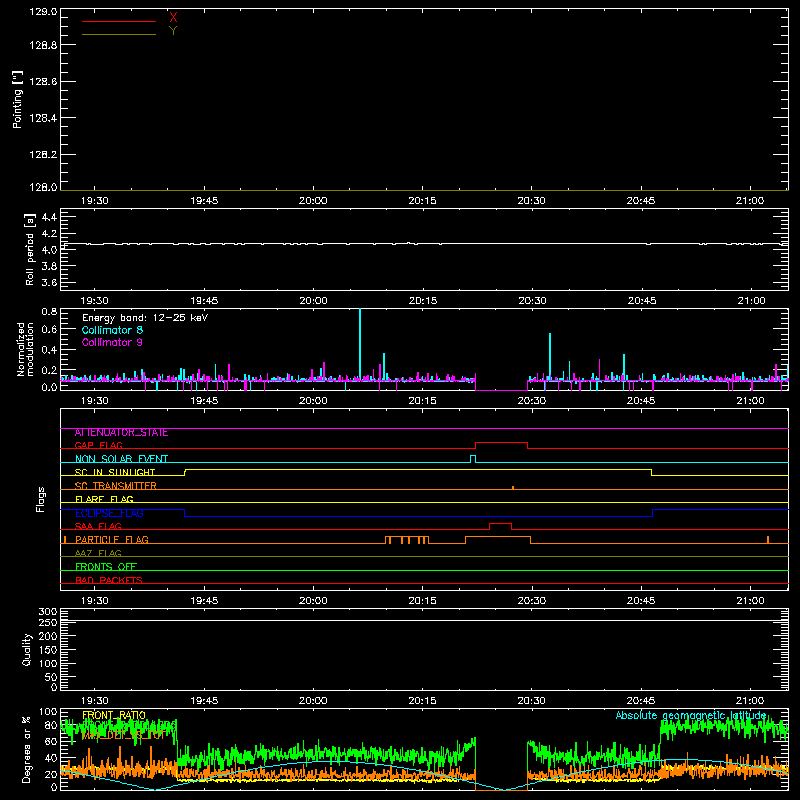Click the 150 tick on Quality axis

[x=48, y=651]
